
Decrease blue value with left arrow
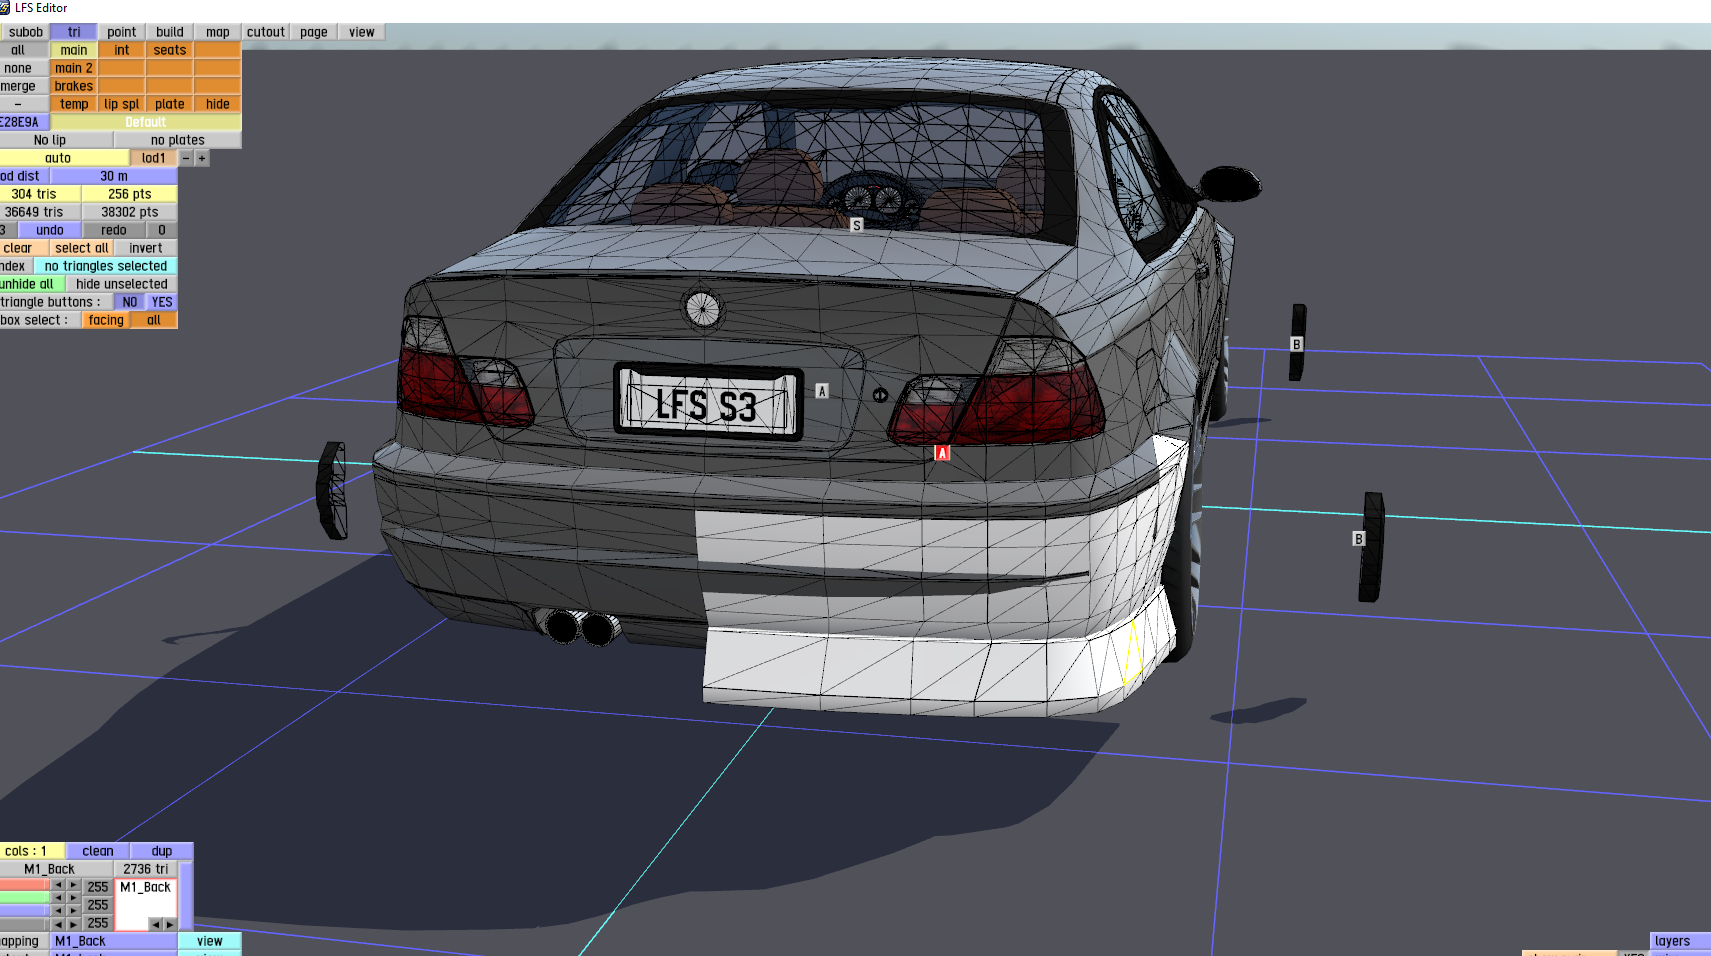click(58, 911)
